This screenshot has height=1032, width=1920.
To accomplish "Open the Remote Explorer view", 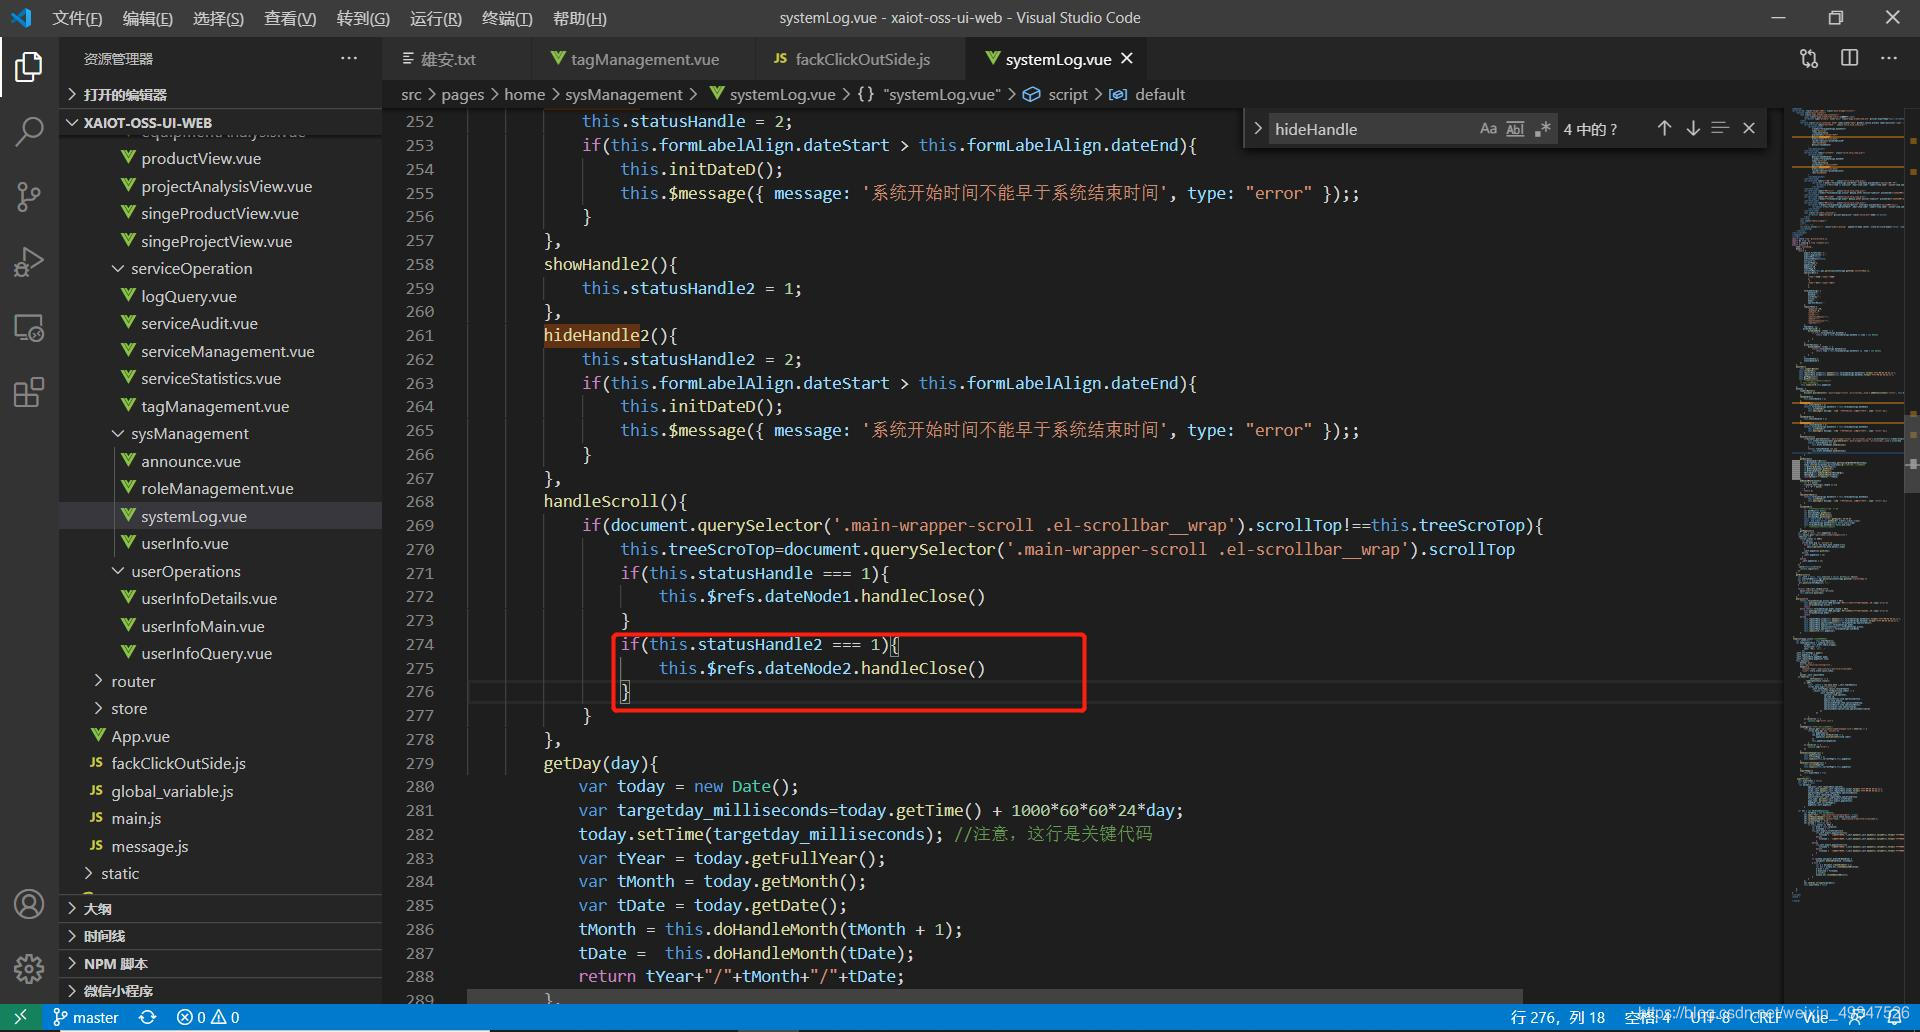I will 29,328.
